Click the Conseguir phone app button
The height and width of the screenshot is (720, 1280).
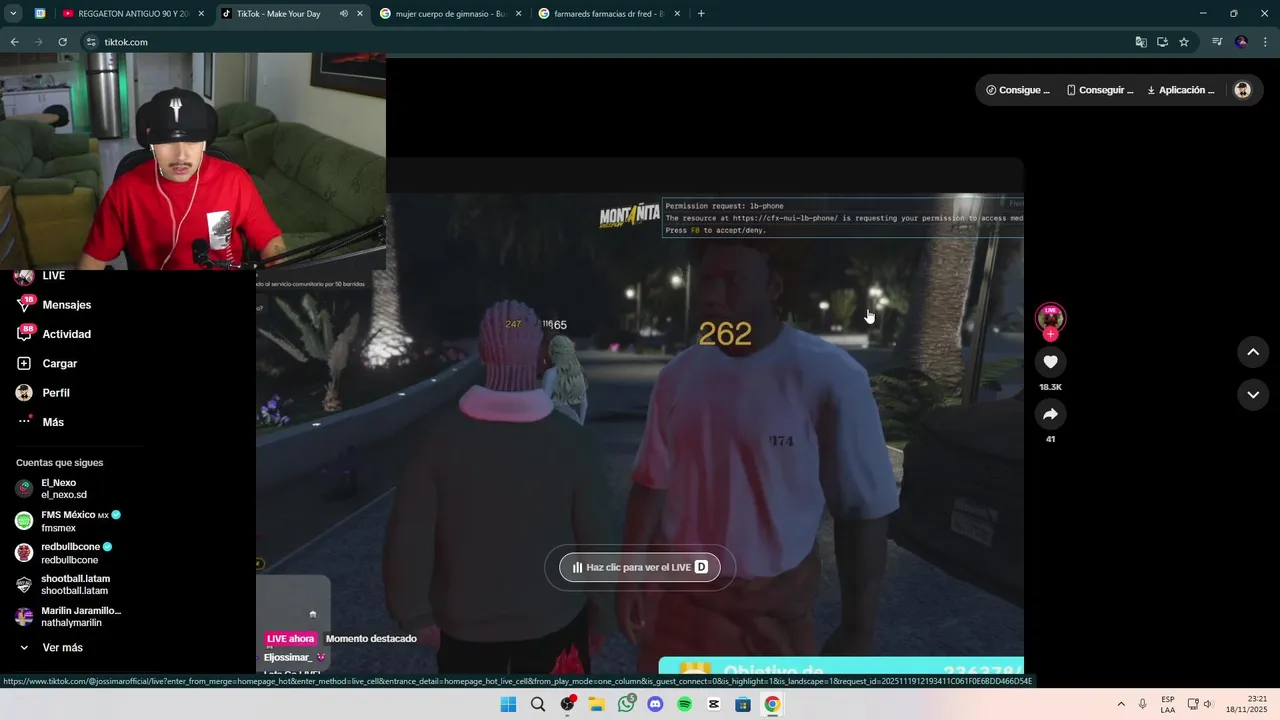click(x=1099, y=90)
